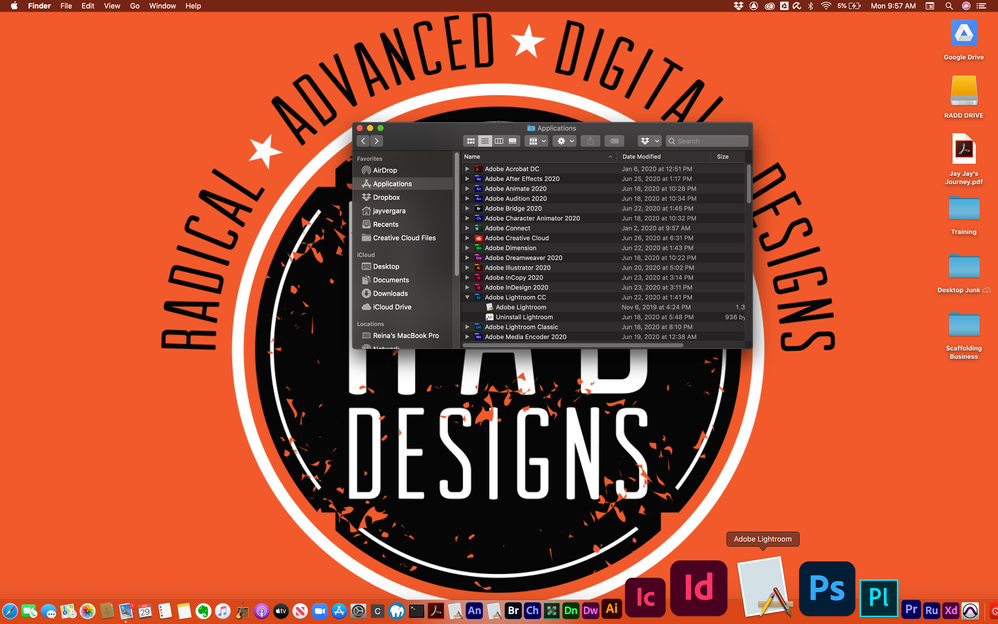Launch Adobe XD from the Dock

951,610
